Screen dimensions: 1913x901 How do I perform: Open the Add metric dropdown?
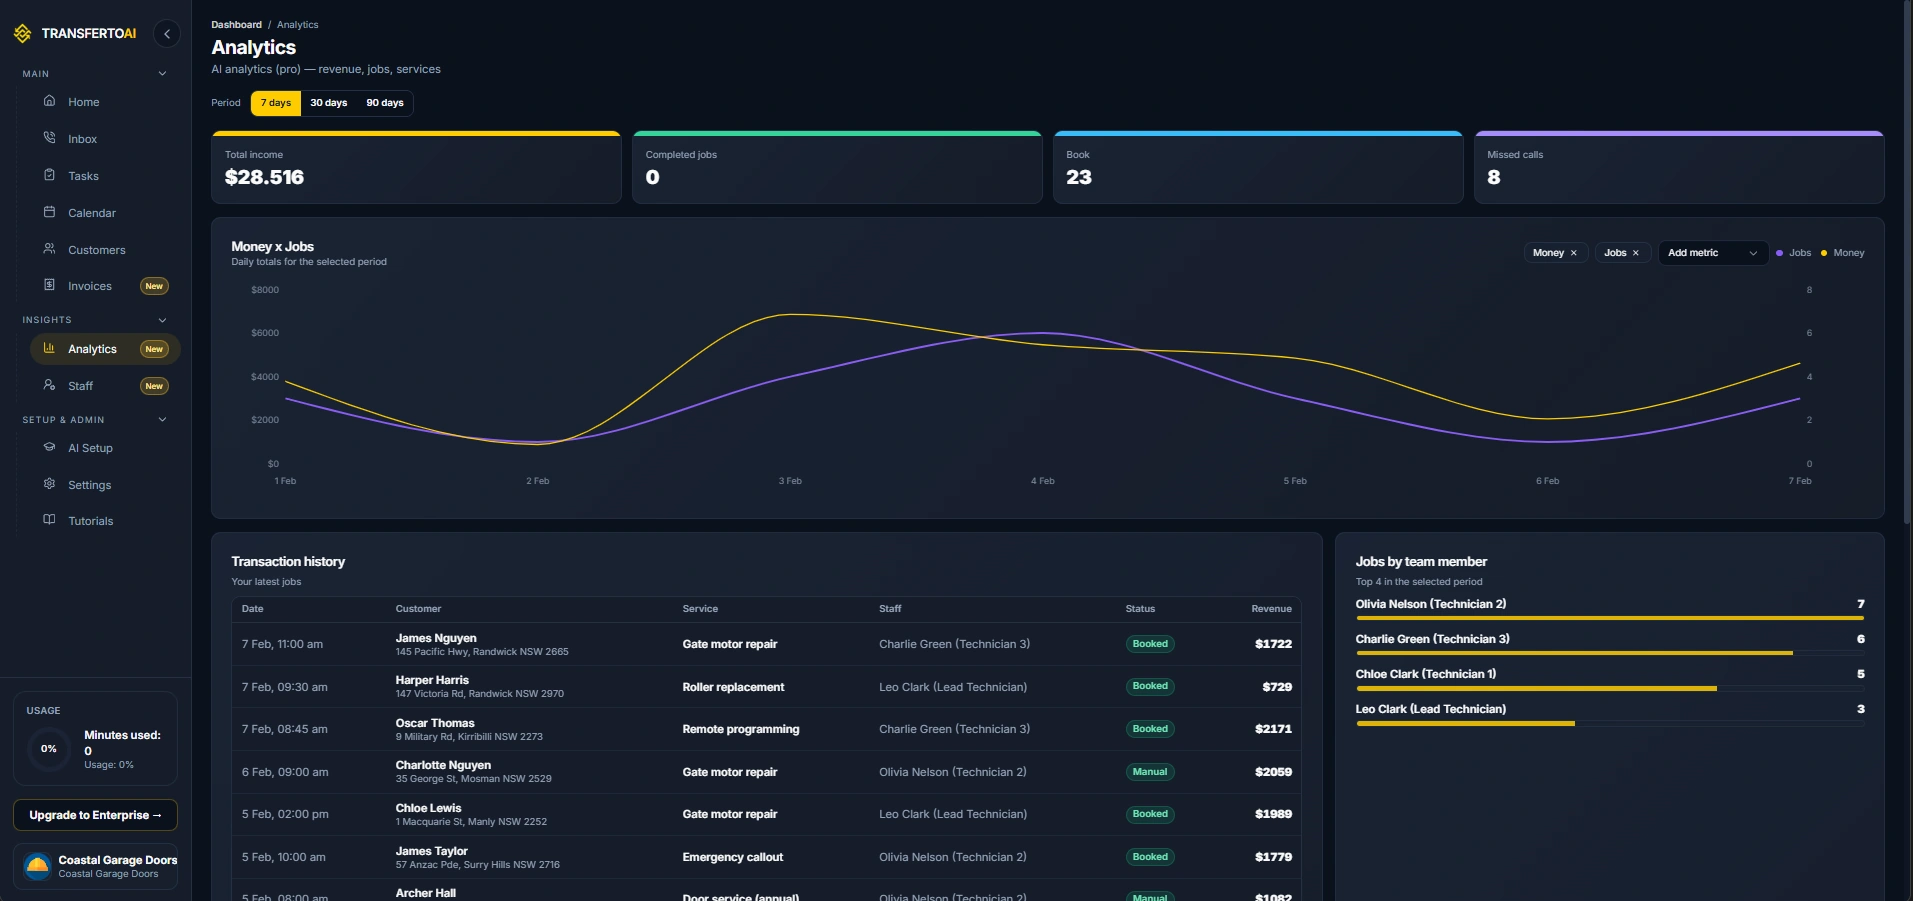pos(1712,253)
